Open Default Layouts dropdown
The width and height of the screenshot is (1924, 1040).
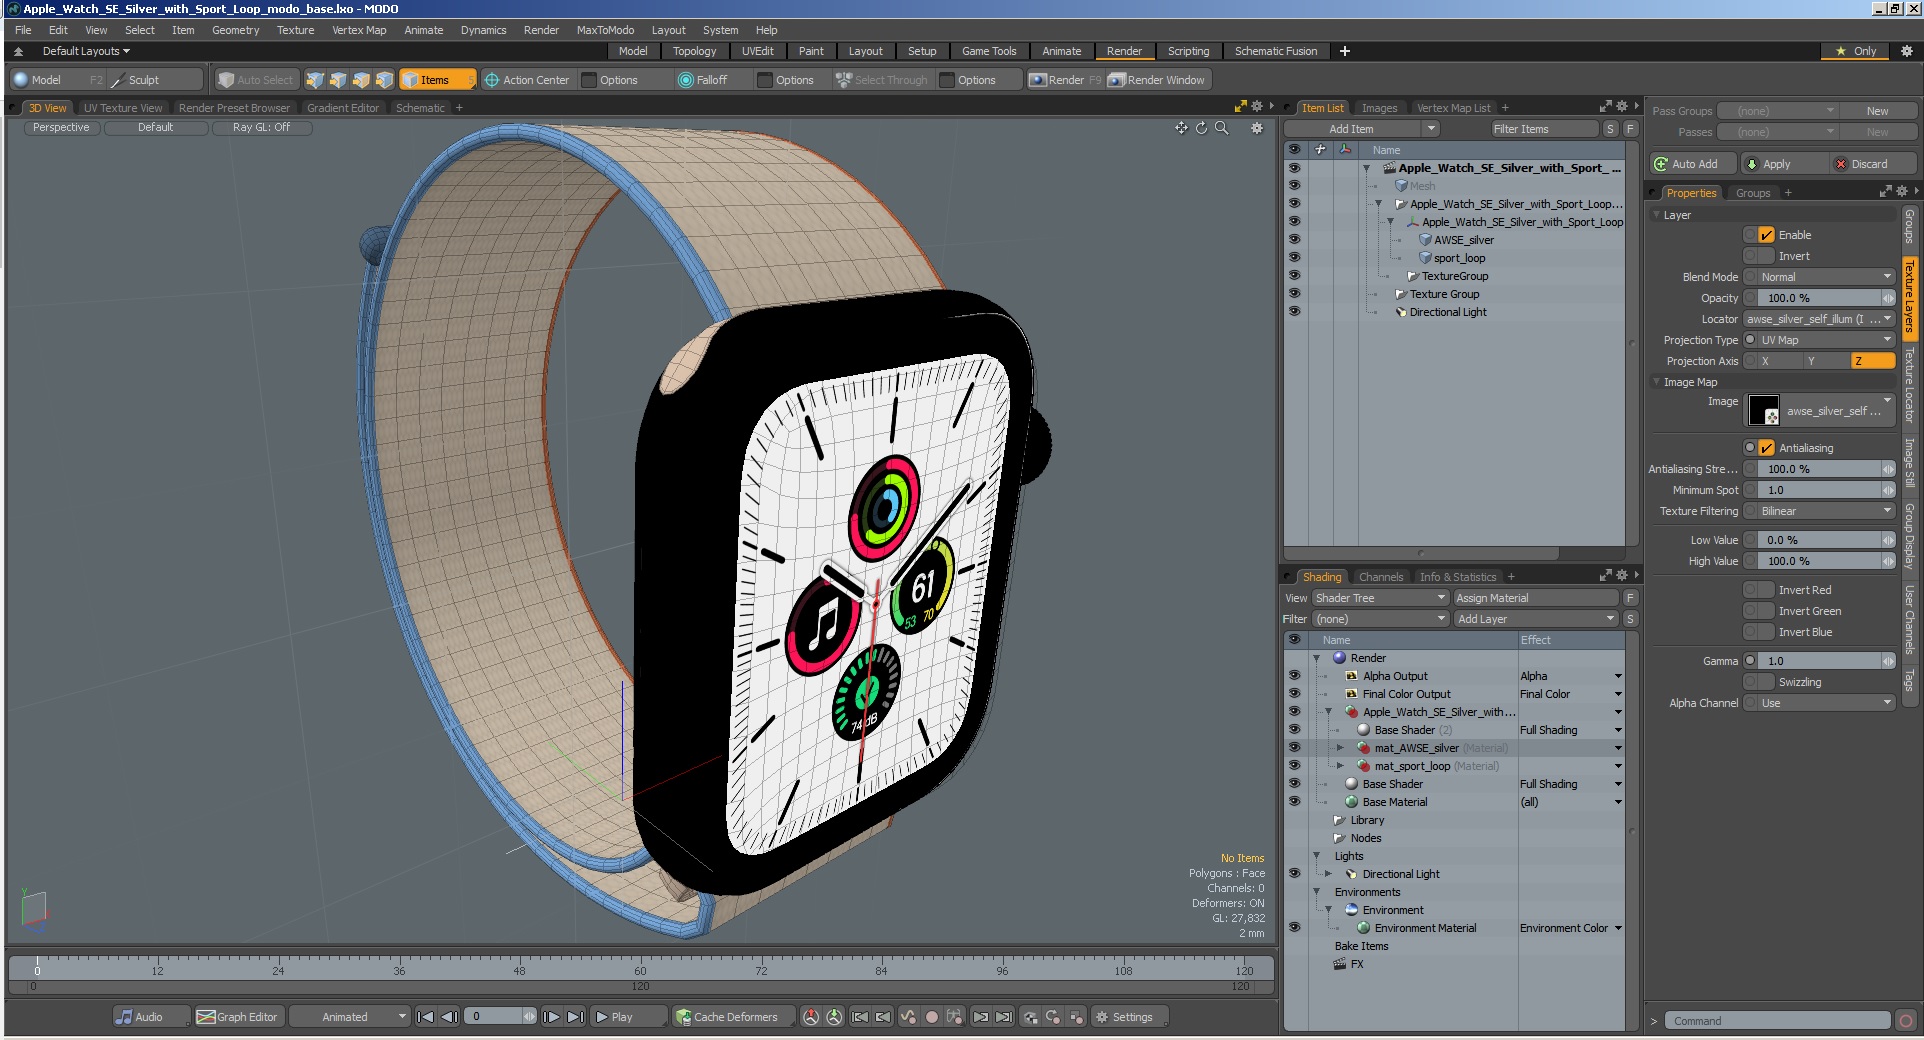click(x=85, y=51)
